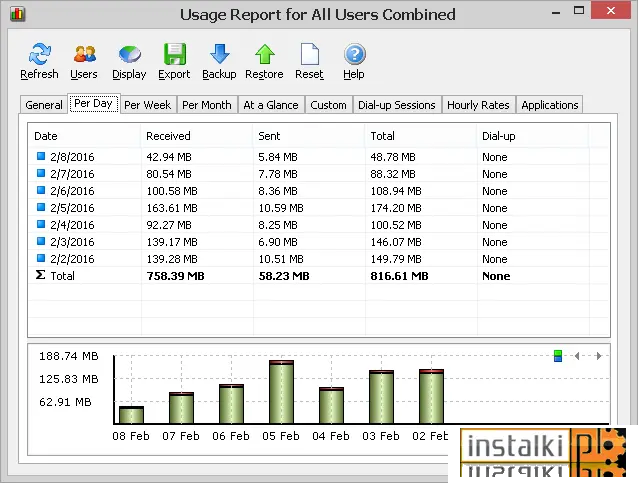Click the 06 Feb chart bar

(232, 404)
